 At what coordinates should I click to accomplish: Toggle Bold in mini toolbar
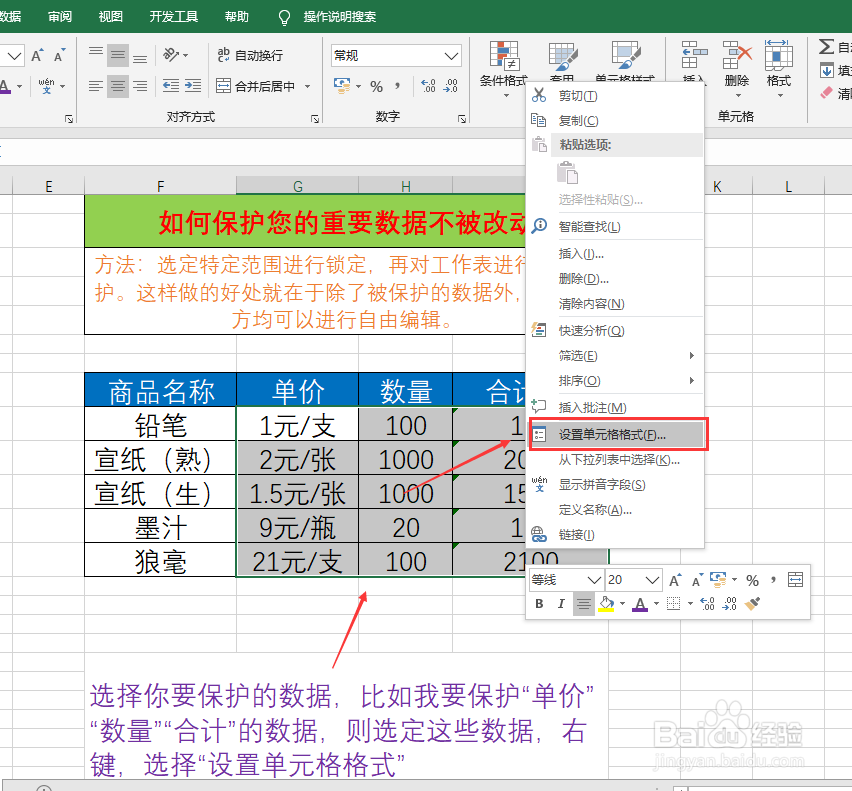(539, 604)
